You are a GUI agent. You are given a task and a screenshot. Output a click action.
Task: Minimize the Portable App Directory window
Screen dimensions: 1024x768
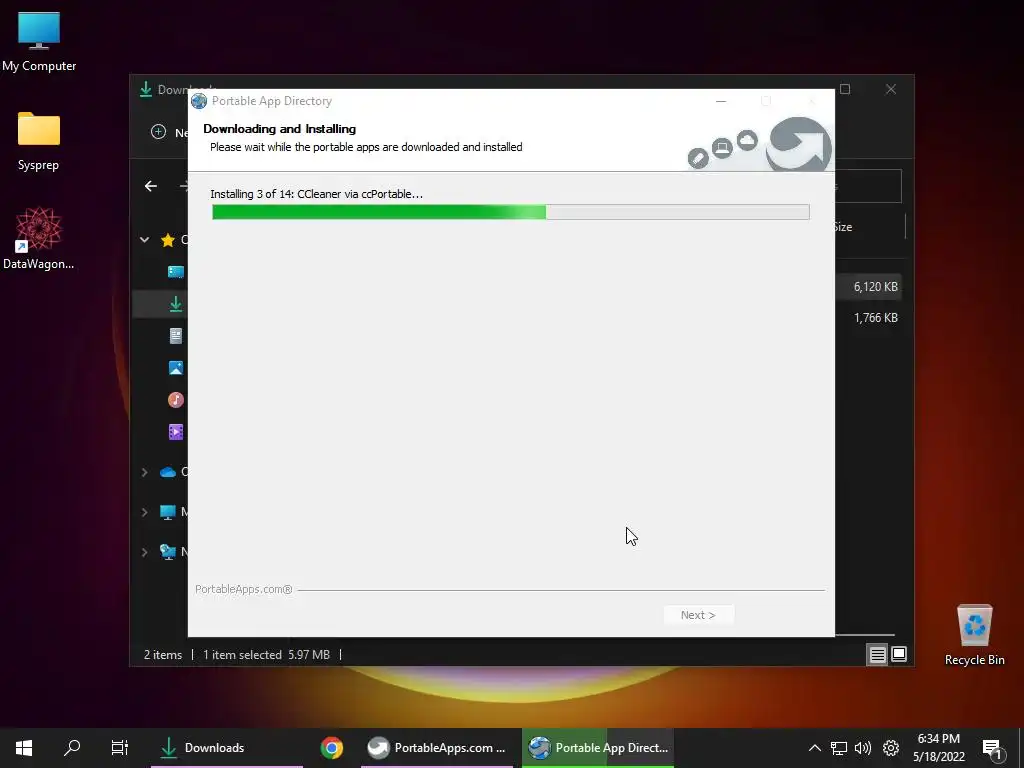721,101
